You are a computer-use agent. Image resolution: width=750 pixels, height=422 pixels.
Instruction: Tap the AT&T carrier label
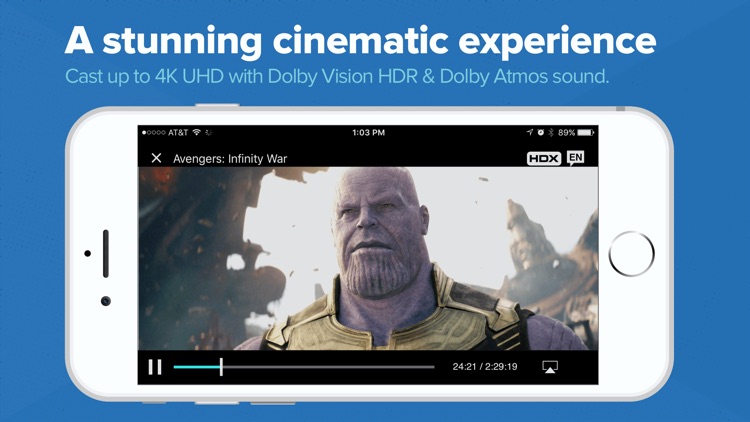[177, 132]
